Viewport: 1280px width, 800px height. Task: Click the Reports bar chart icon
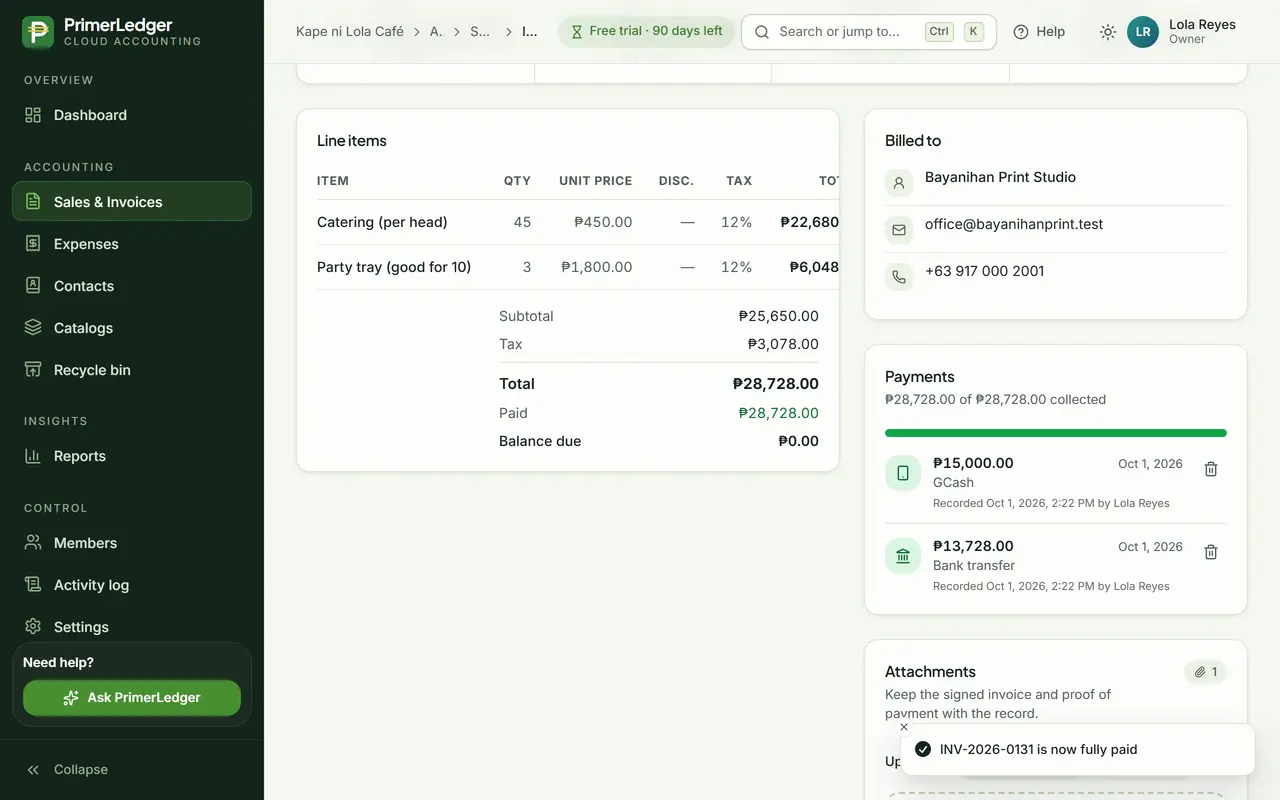(x=33, y=456)
